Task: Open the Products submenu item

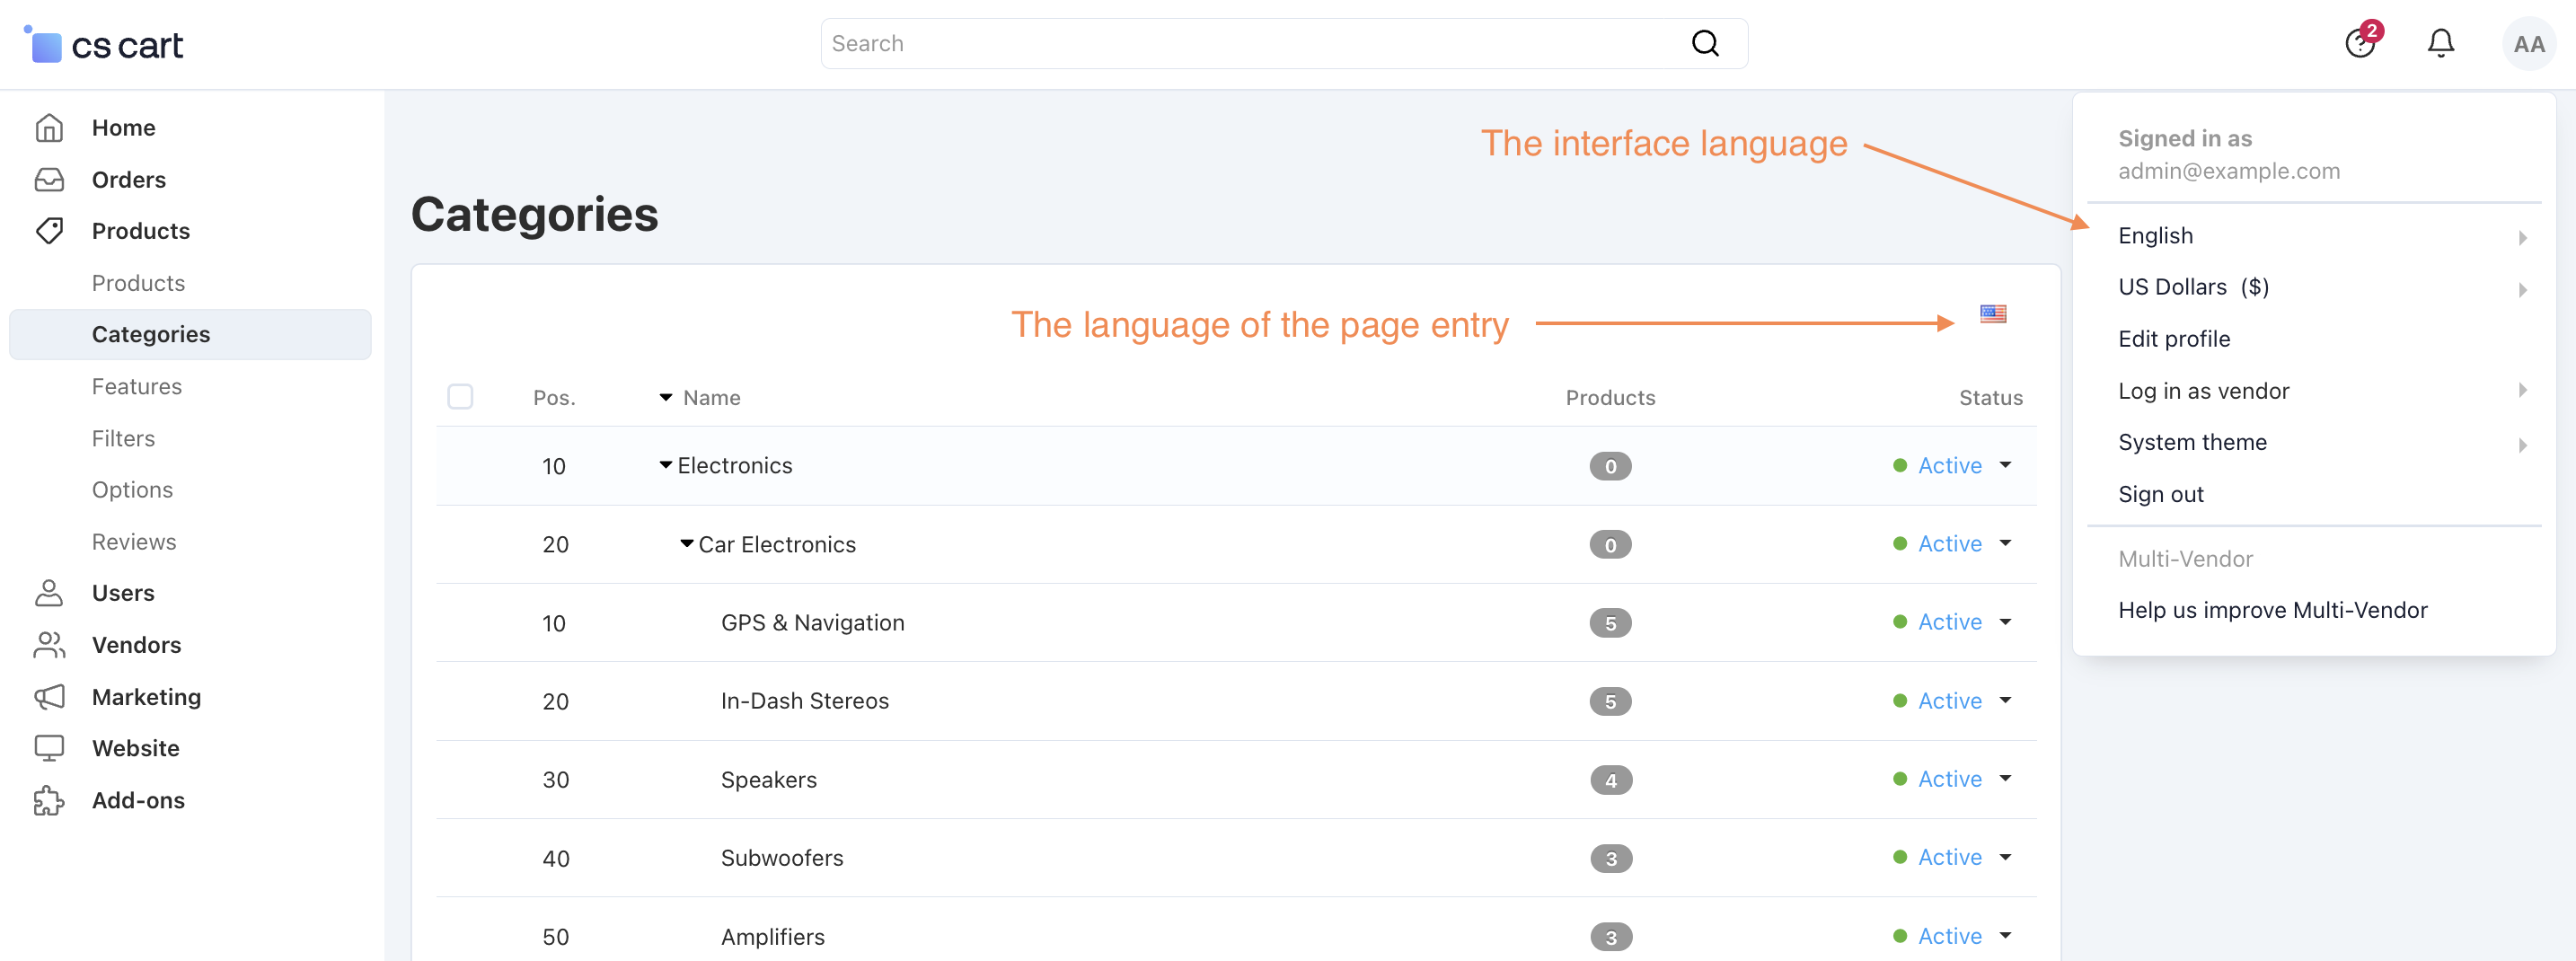Action: click(138, 283)
